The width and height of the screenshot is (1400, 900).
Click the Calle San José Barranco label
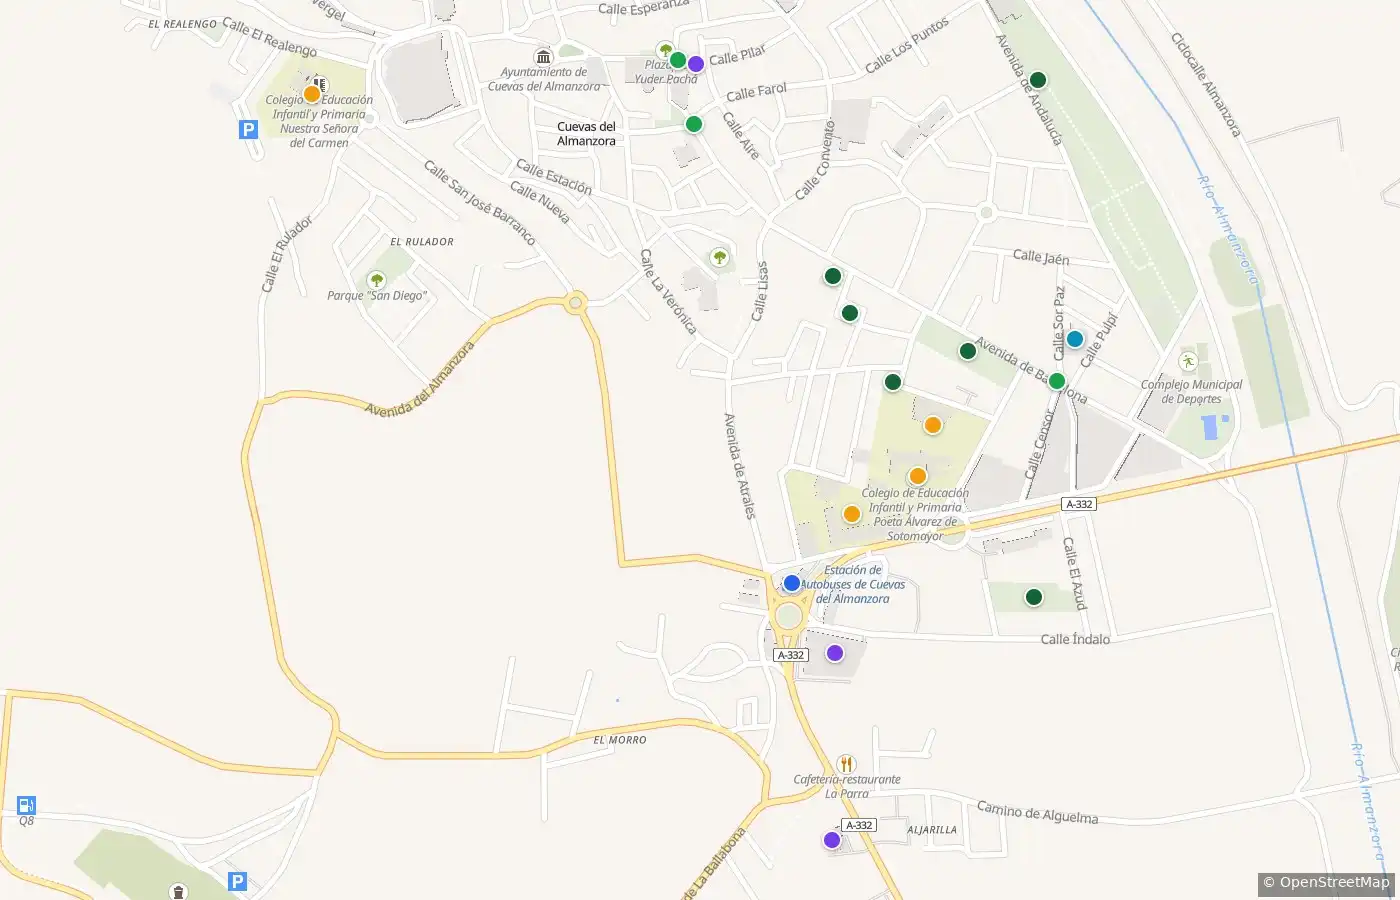click(x=480, y=203)
